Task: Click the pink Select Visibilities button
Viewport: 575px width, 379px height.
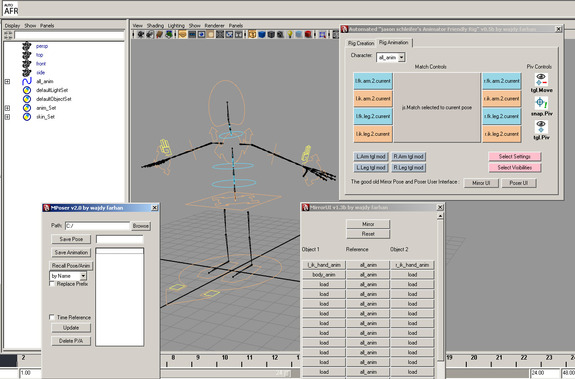Action: click(514, 168)
